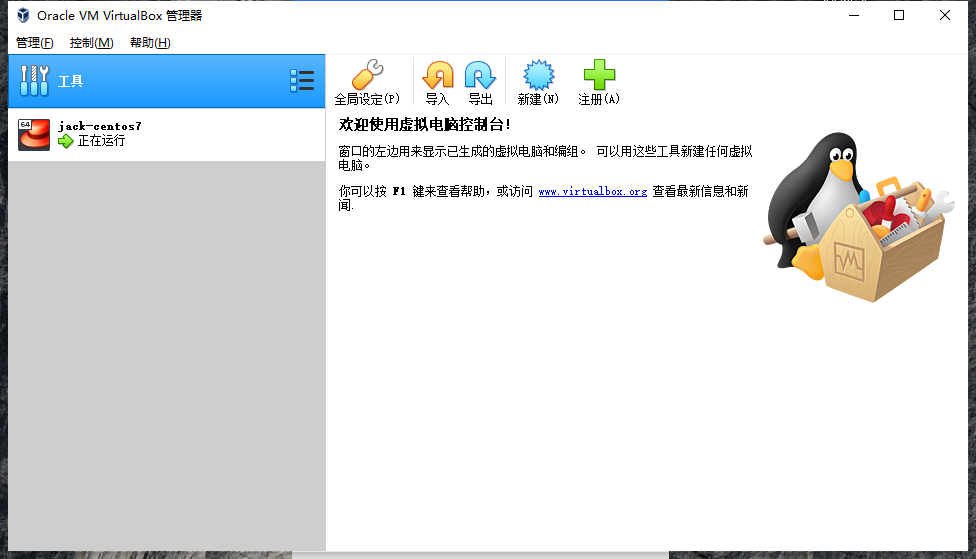Click the penguin toolbox welcome illustration
The height and width of the screenshot is (559, 976).
pos(858,217)
